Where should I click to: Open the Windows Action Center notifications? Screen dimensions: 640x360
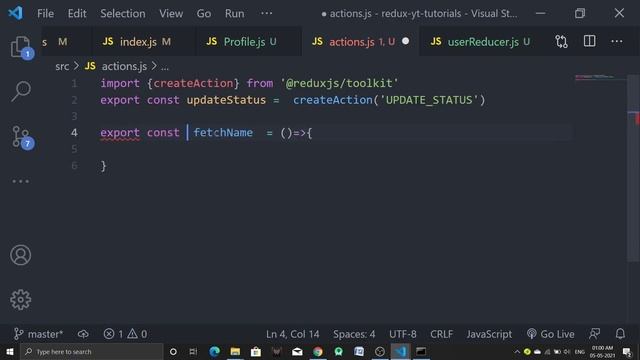(627, 351)
